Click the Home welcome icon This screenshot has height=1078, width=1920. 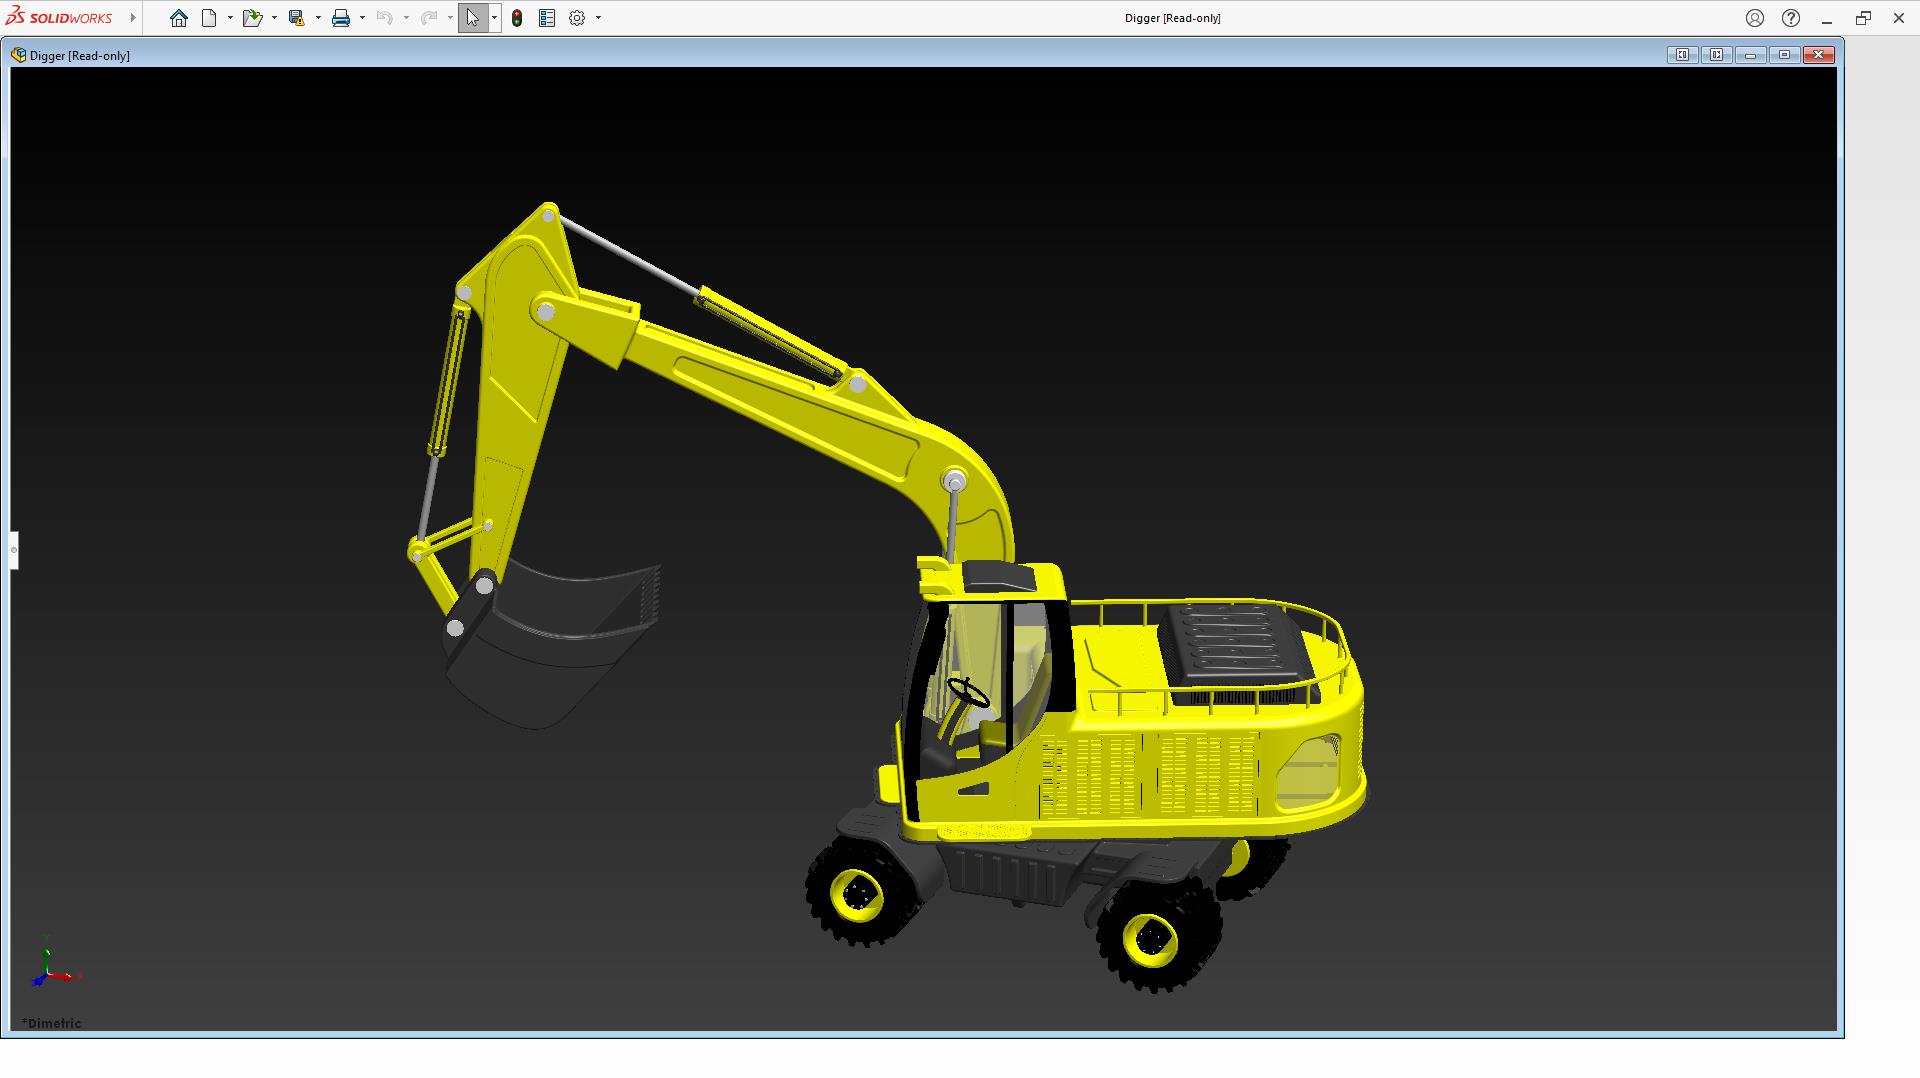click(x=178, y=18)
